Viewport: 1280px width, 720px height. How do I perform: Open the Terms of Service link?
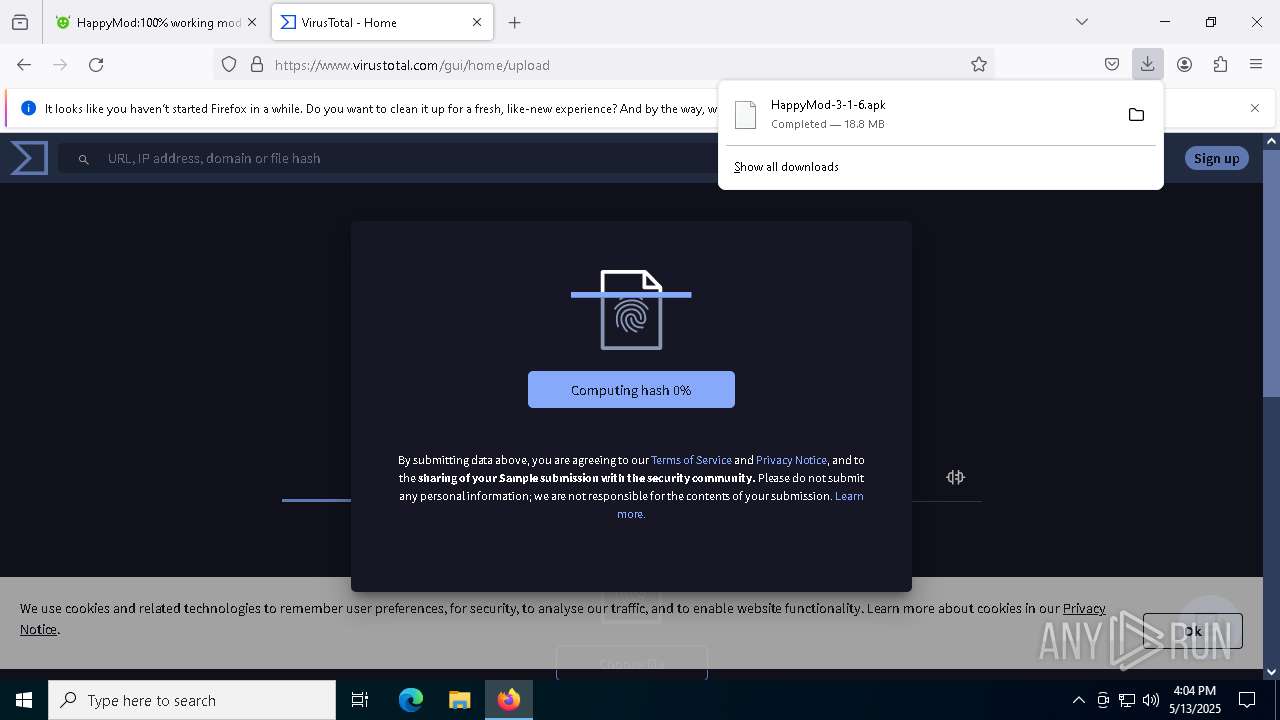[x=691, y=460]
